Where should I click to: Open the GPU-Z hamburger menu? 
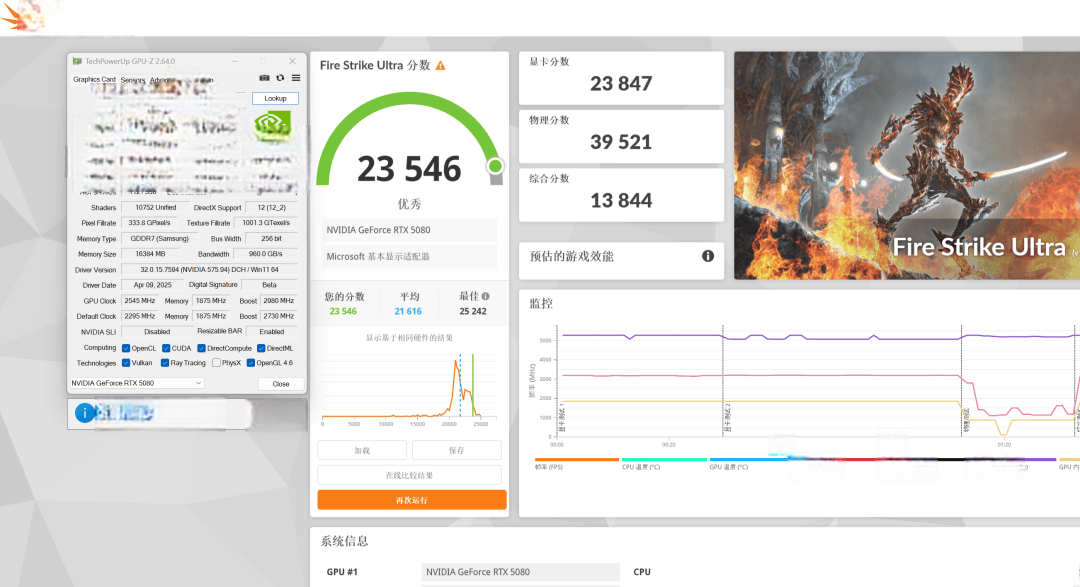[296, 78]
